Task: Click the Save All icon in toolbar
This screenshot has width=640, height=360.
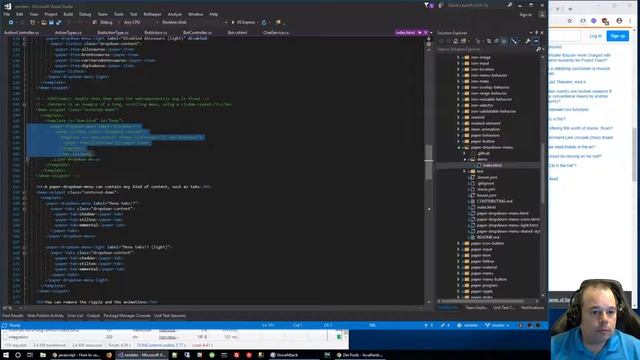Action: pos(58,22)
